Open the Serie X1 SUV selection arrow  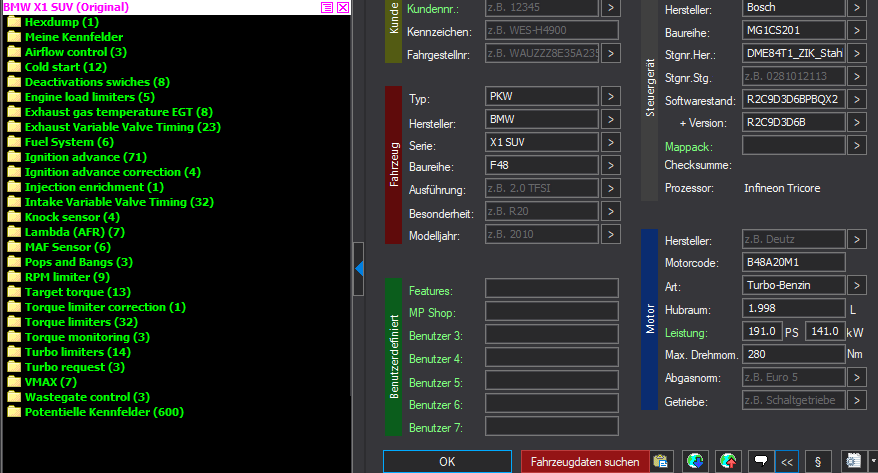(x=611, y=142)
